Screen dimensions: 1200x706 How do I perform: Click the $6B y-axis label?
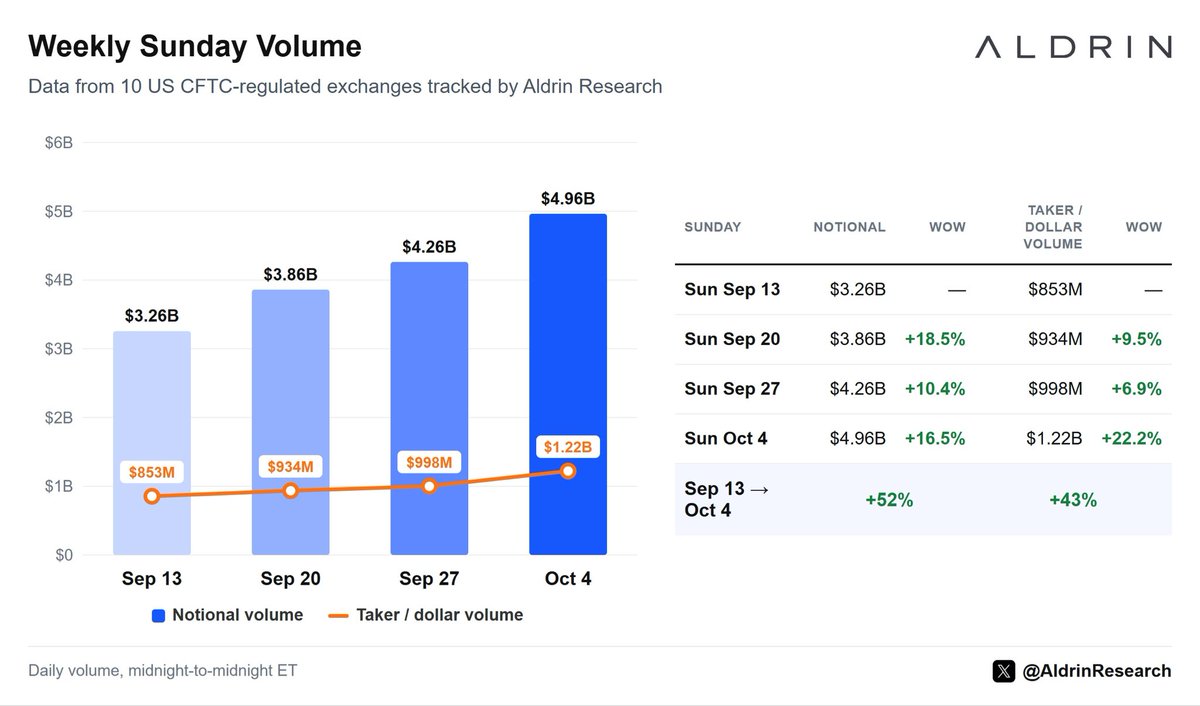coord(59,143)
